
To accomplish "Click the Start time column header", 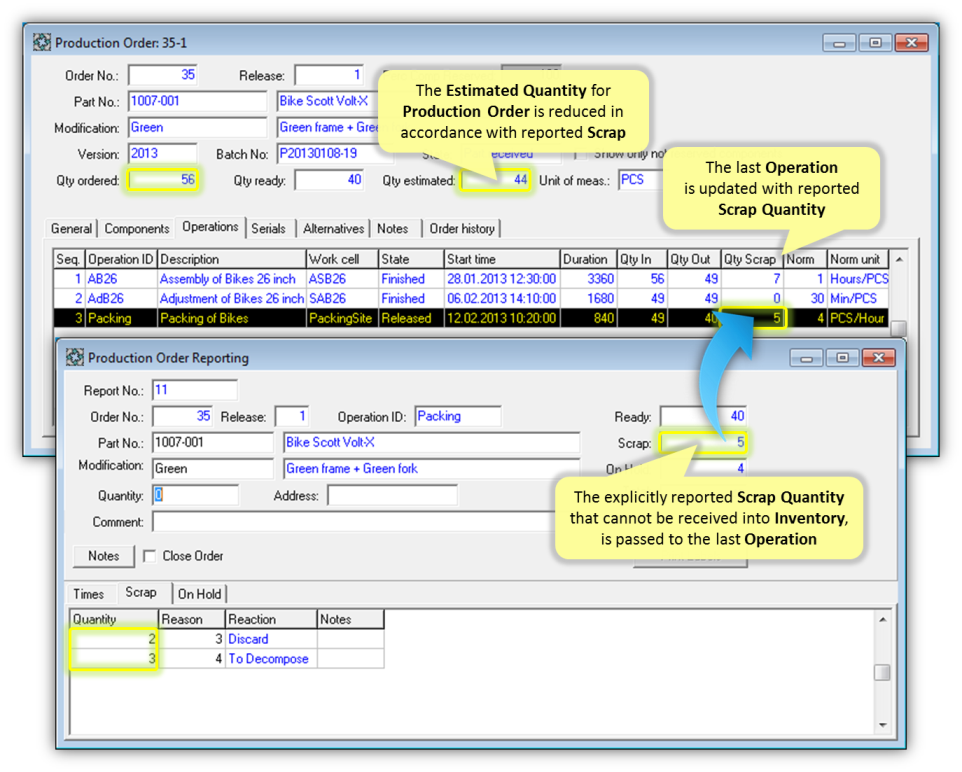I will point(502,259).
